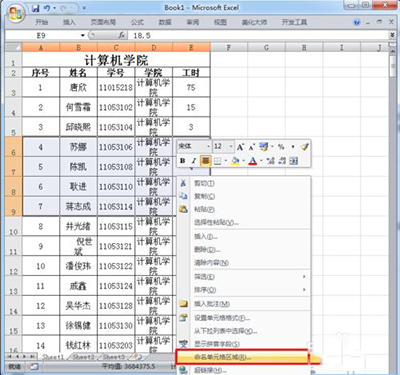Switch to Sheet2 worksheet tab
This screenshot has width=400, height=375.
tap(83, 357)
